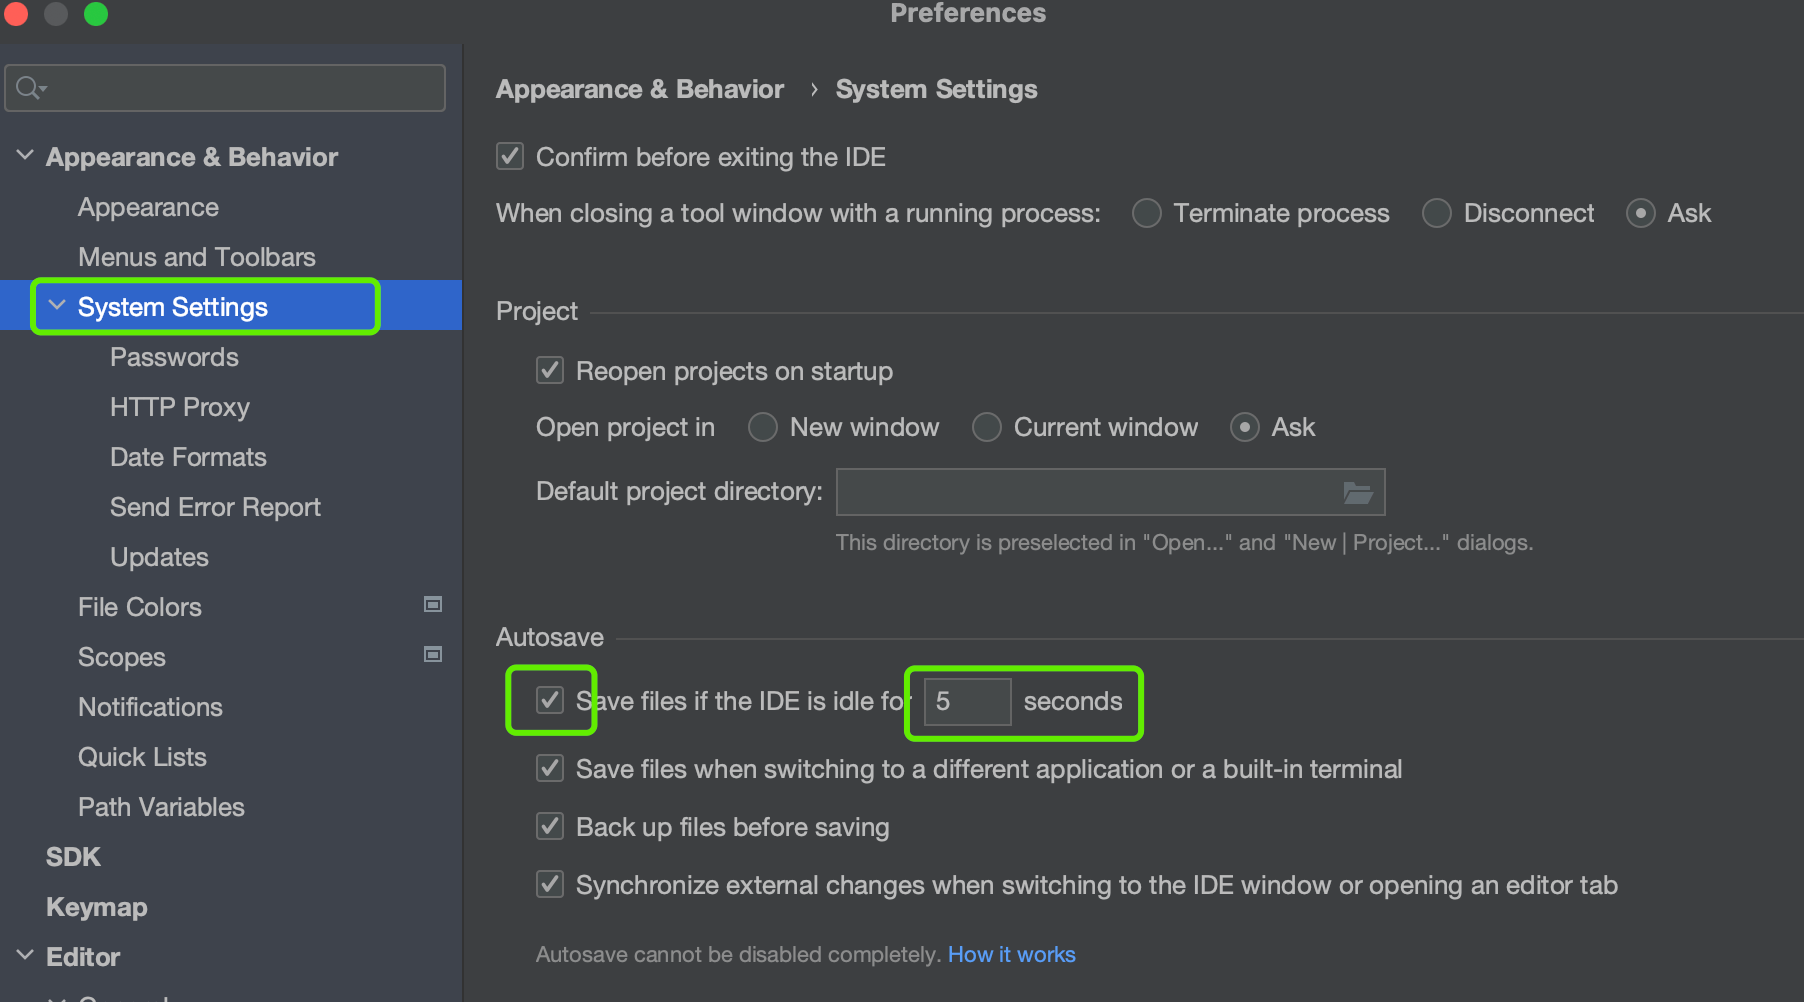Click the folder browse icon for project directory

click(x=1357, y=492)
